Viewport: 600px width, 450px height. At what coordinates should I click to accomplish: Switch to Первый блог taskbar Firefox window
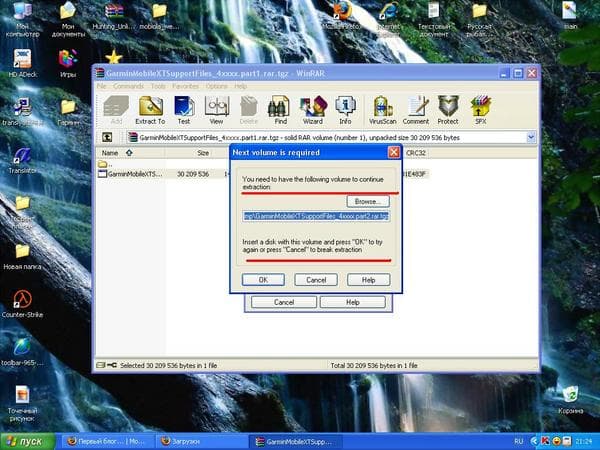coord(106,441)
